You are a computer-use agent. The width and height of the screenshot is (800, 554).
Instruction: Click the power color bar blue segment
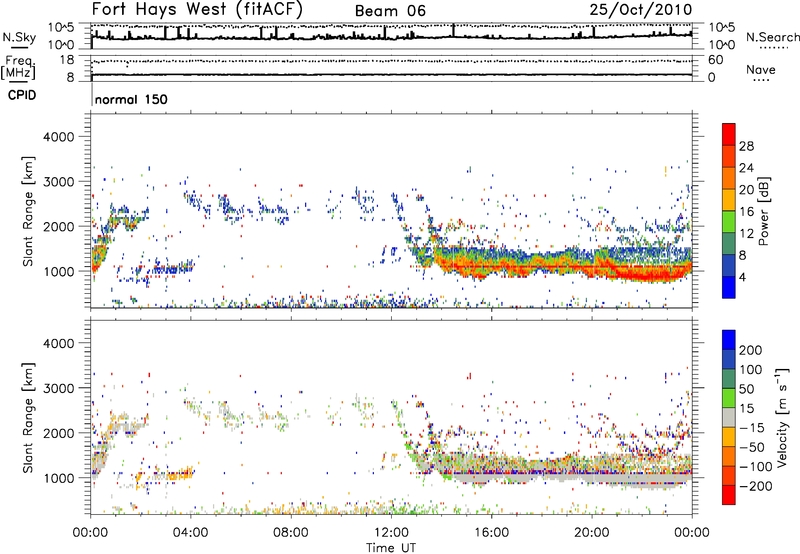coord(729,287)
